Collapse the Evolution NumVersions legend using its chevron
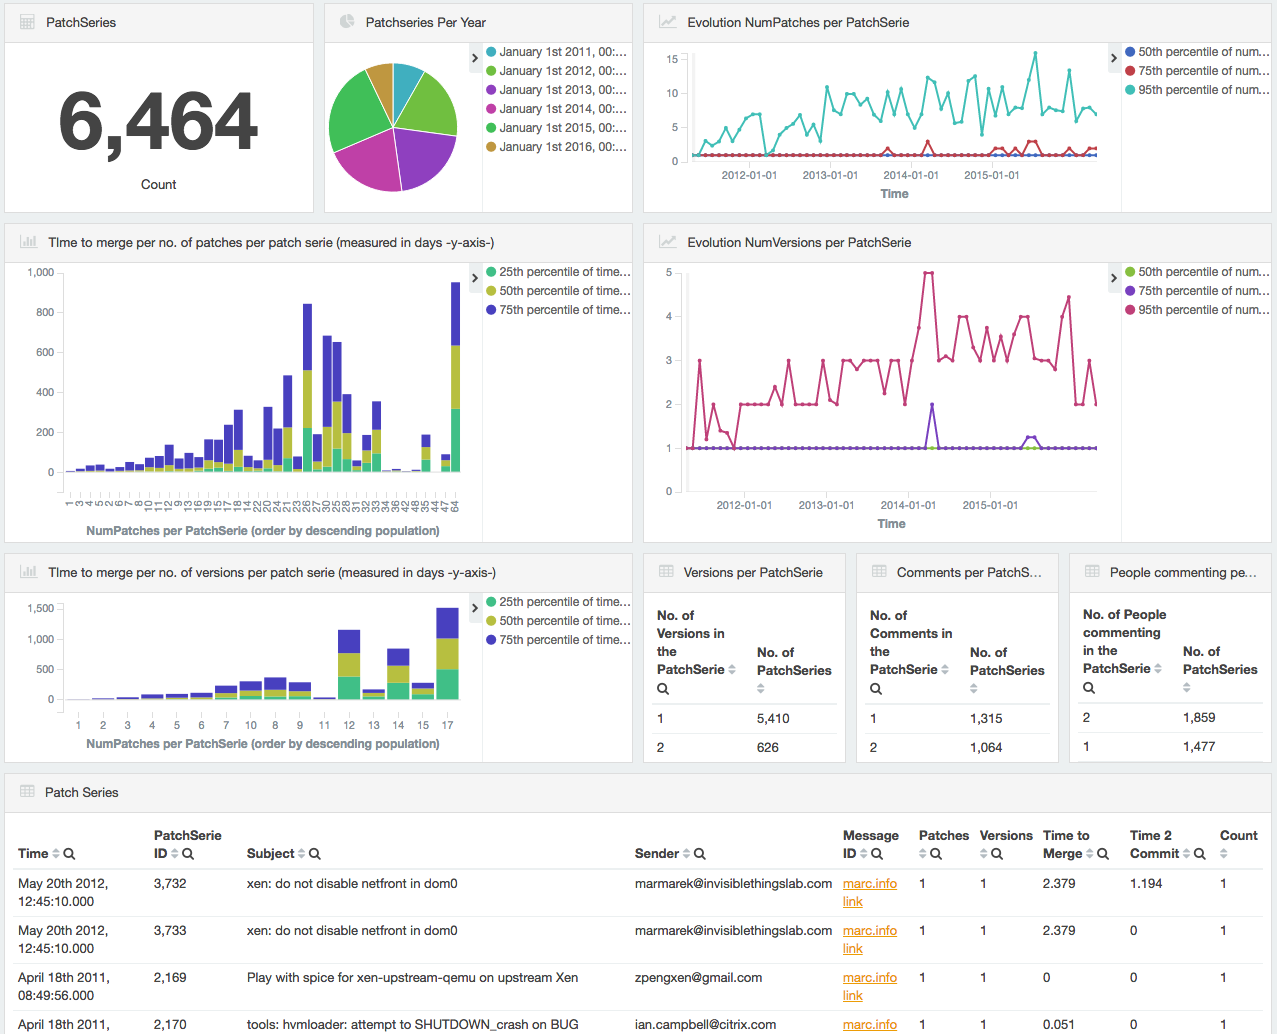 point(1114,278)
